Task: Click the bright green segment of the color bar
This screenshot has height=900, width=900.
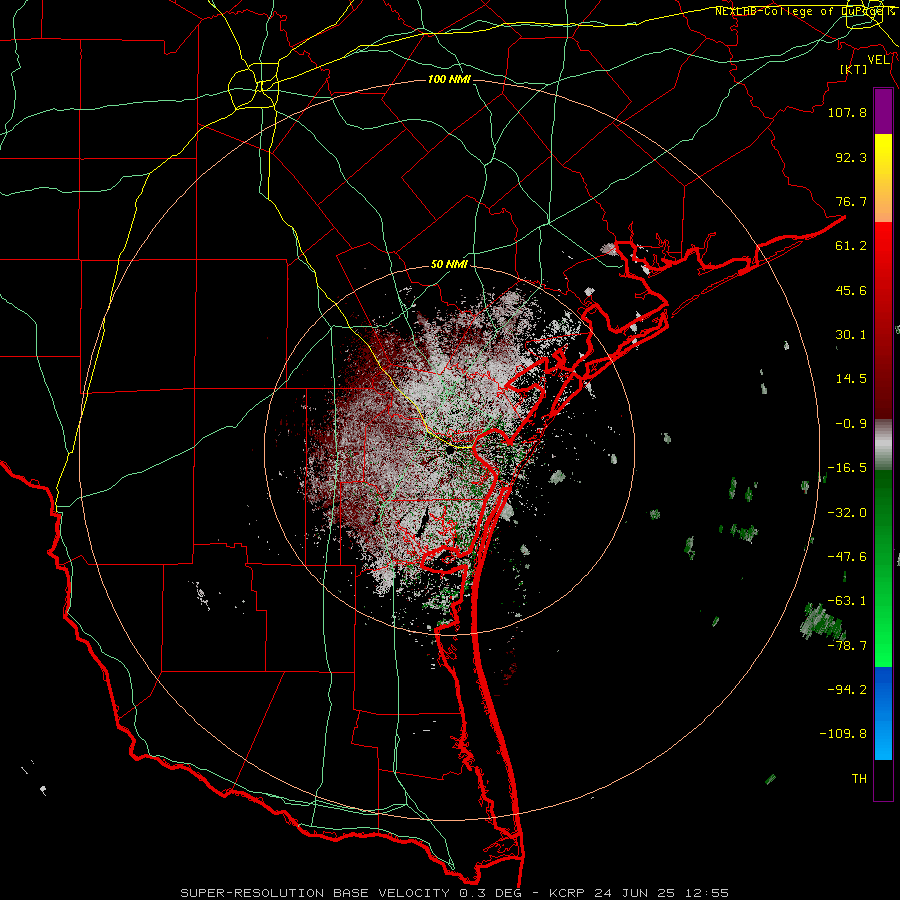Action: (x=883, y=568)
